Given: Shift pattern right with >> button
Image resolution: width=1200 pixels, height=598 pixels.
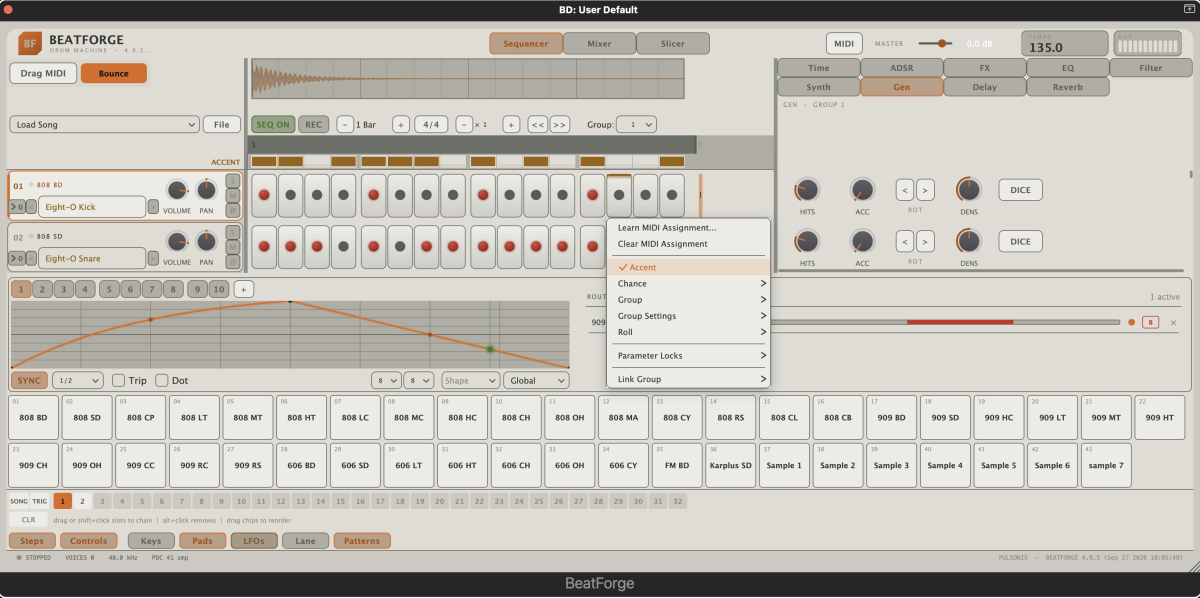Looking at the screenshot, I should pyautogui.click(x=560, y=125).
